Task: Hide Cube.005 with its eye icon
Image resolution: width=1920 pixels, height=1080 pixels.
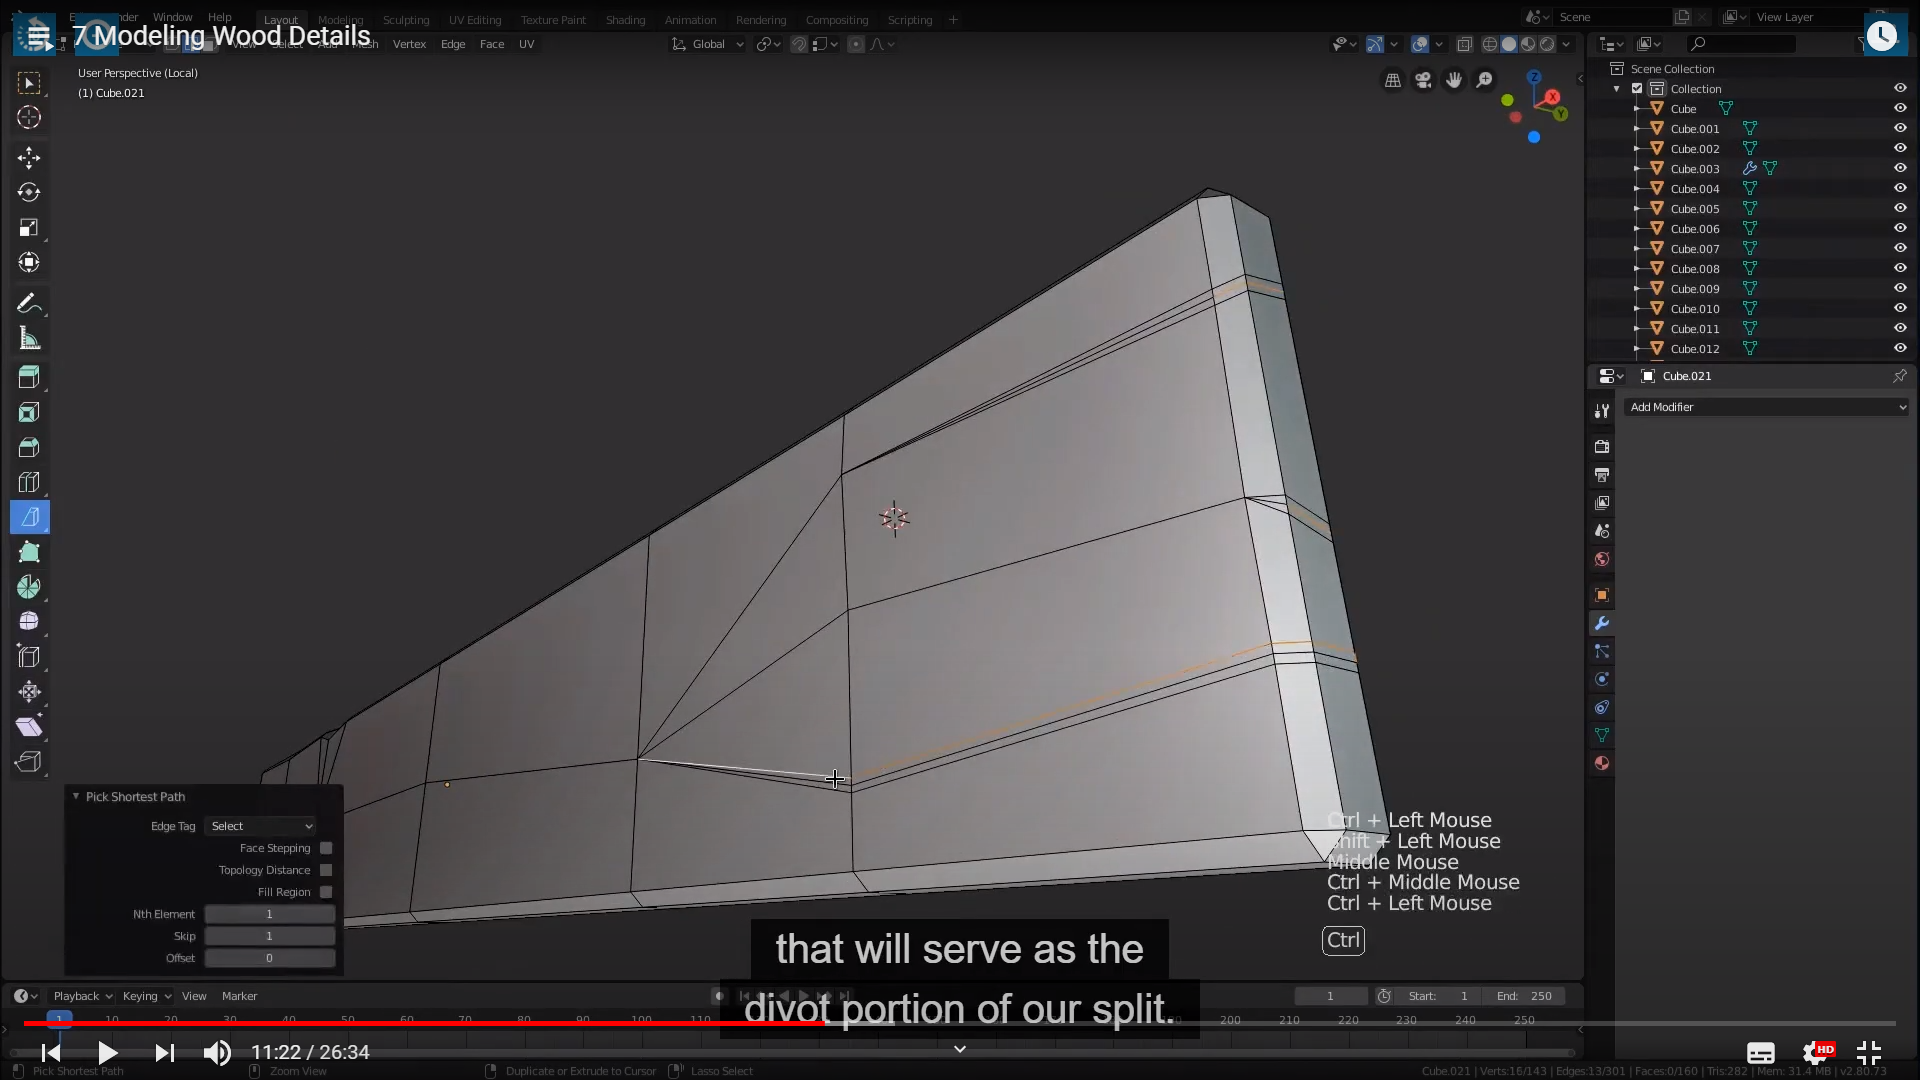Action: pyautogui.click(x=1900, y=208)
